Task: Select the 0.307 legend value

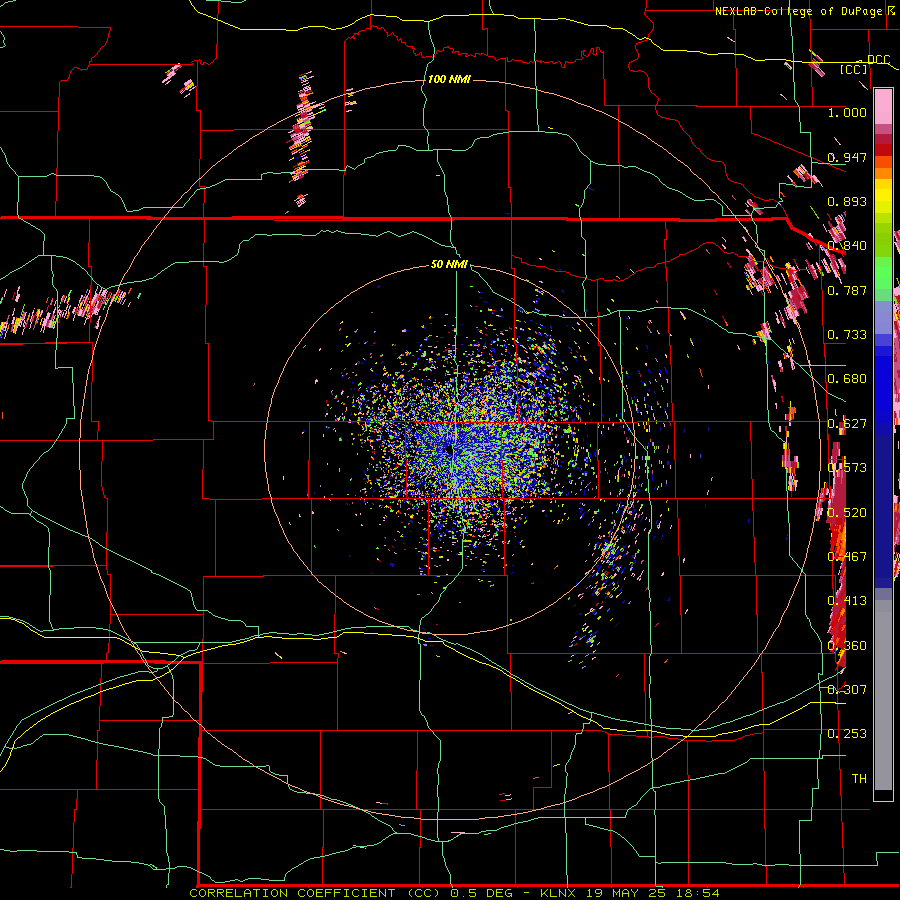Action: click(x=847, y=689)
